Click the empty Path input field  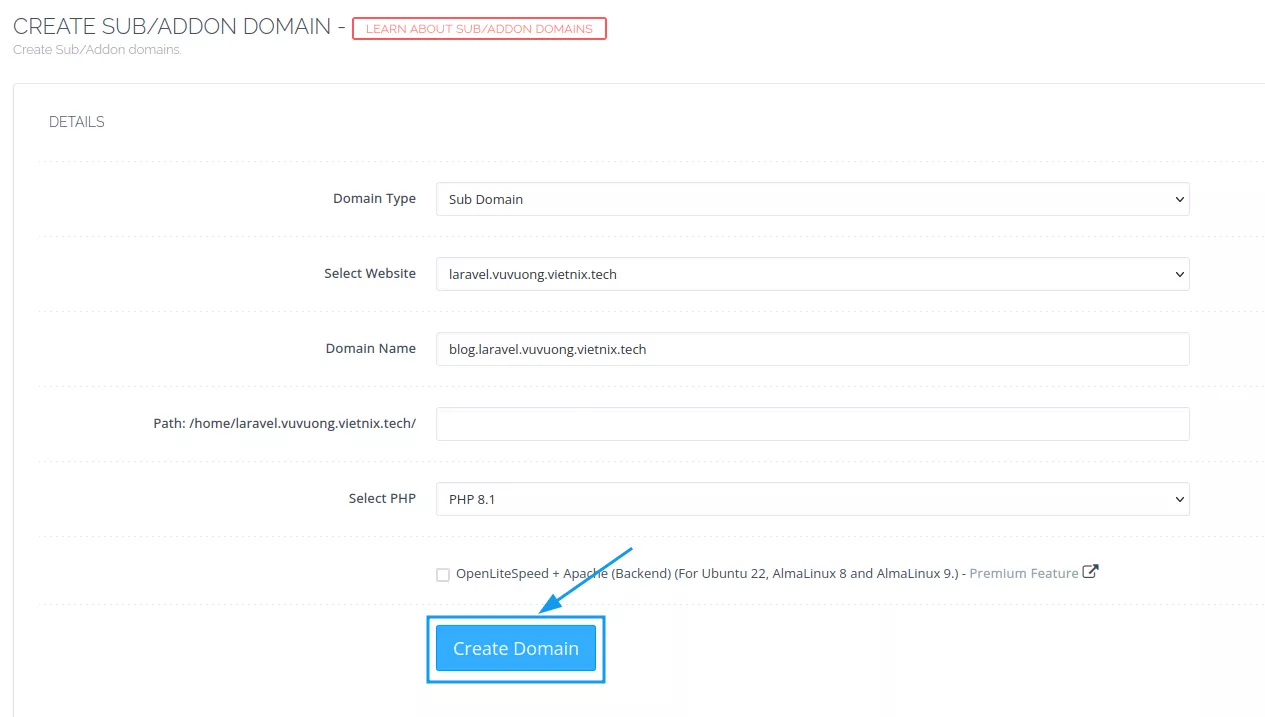pos(812,423)
